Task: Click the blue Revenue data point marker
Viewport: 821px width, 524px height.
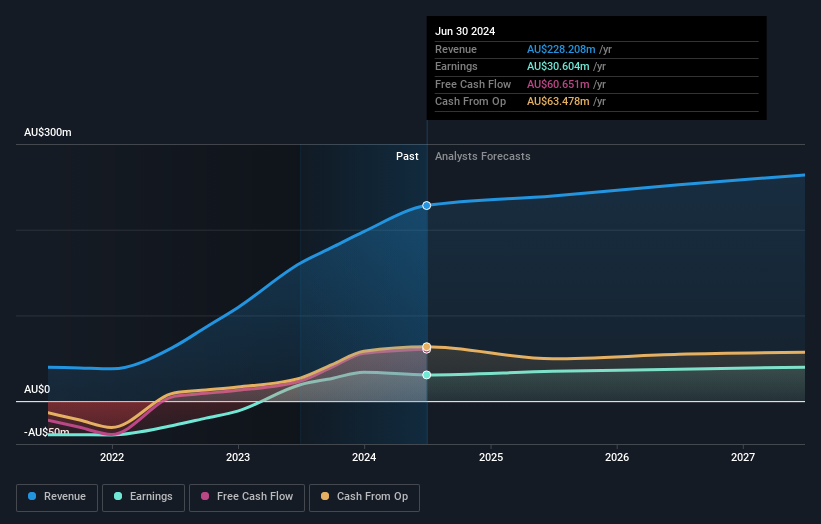Action: pyautogui.click(x=427, y=206)
